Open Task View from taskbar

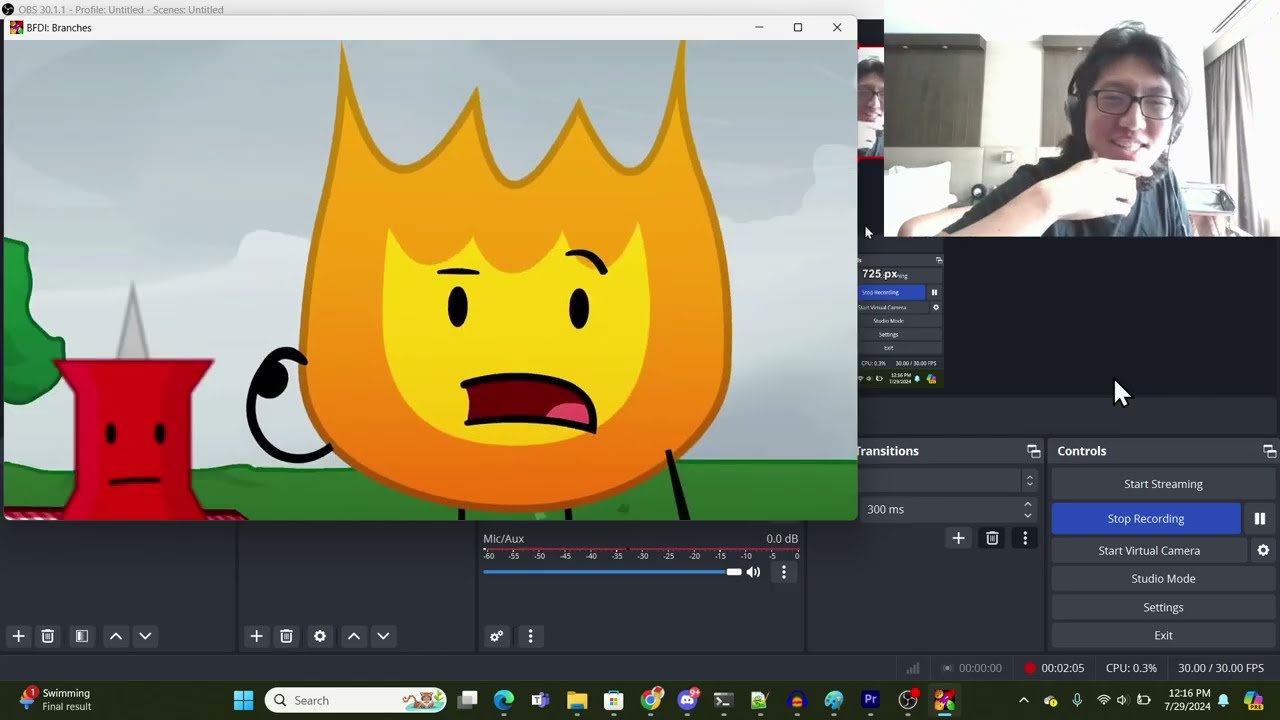pos(467,700)
